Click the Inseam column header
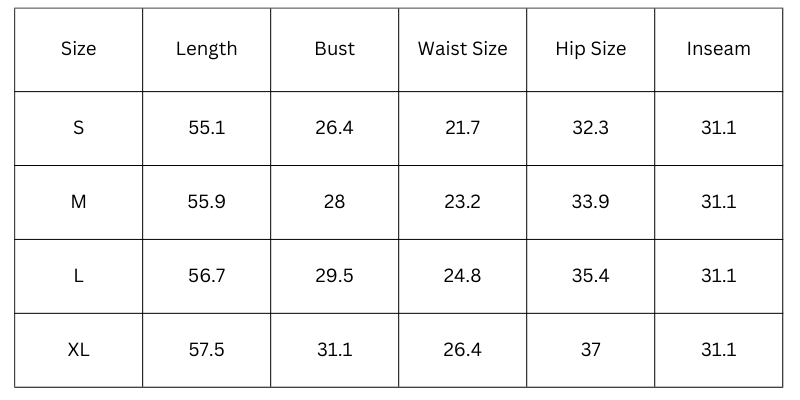Viewport: 800px width, 400px height. pyautogui.click(x=718, y=49)
